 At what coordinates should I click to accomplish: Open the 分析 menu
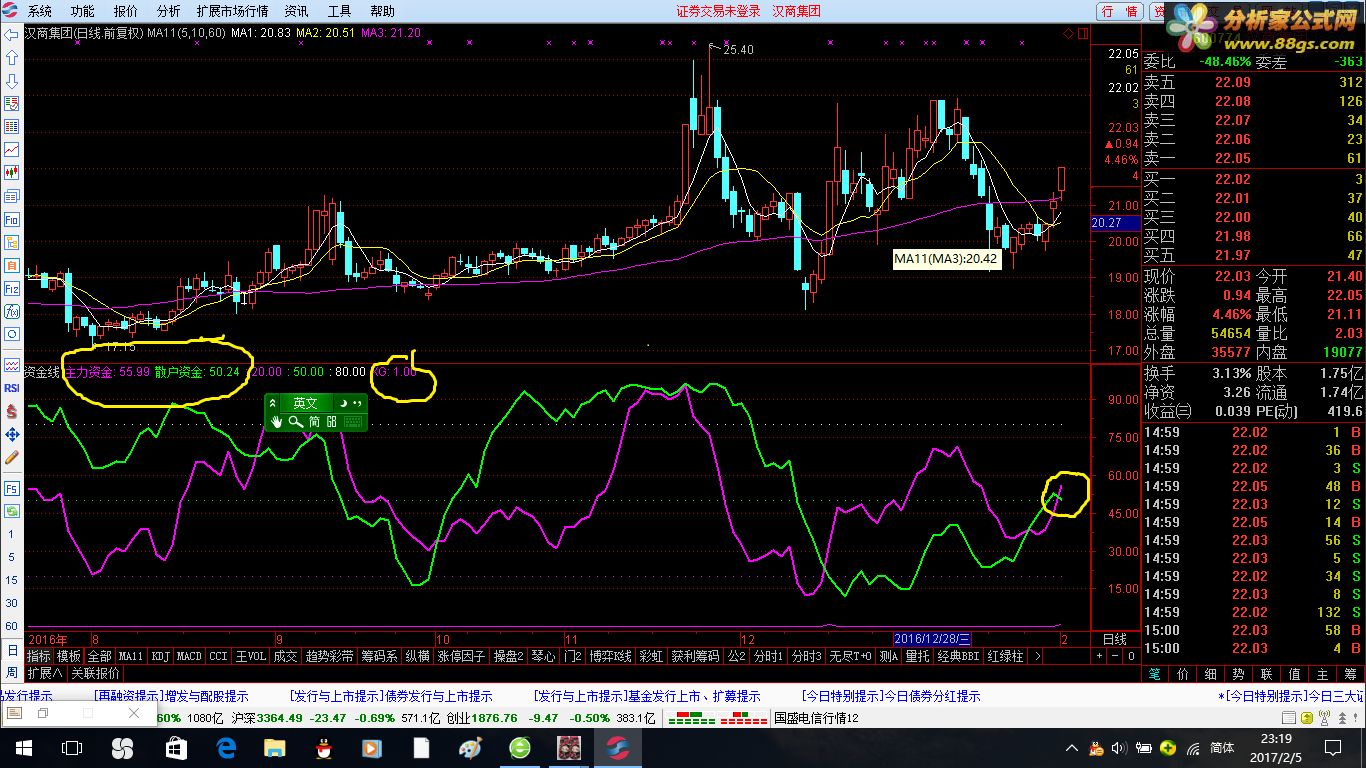169,11
